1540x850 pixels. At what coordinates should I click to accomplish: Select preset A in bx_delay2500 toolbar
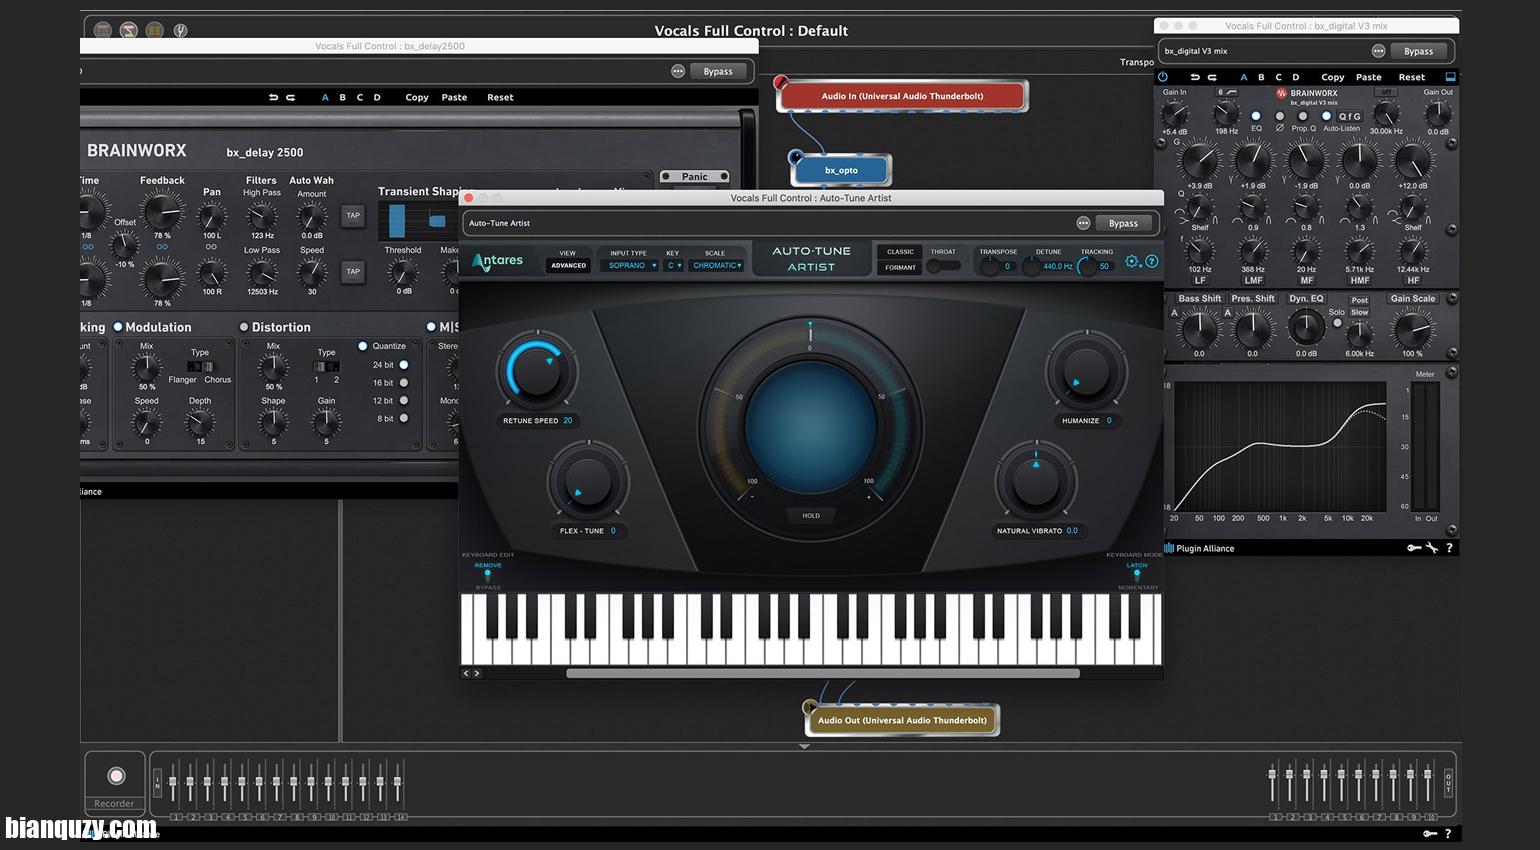click(x=325, y=98)
